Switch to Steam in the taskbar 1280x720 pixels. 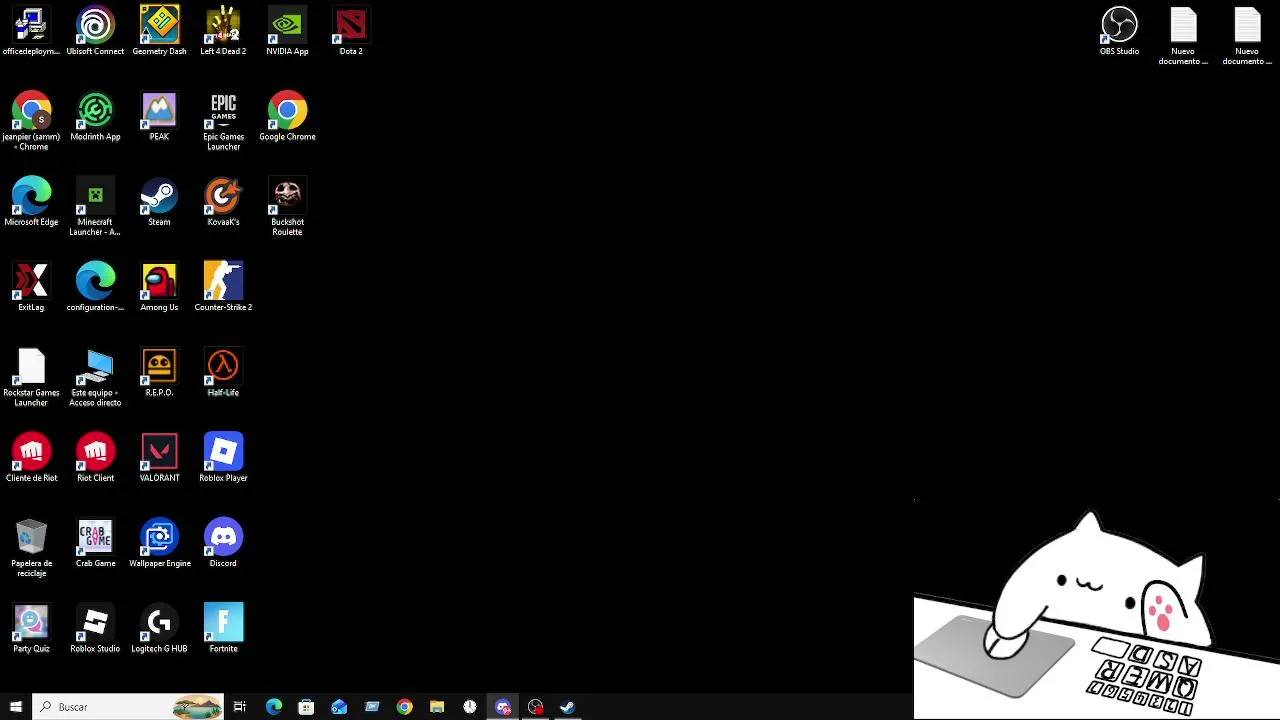tap(568, 707)
